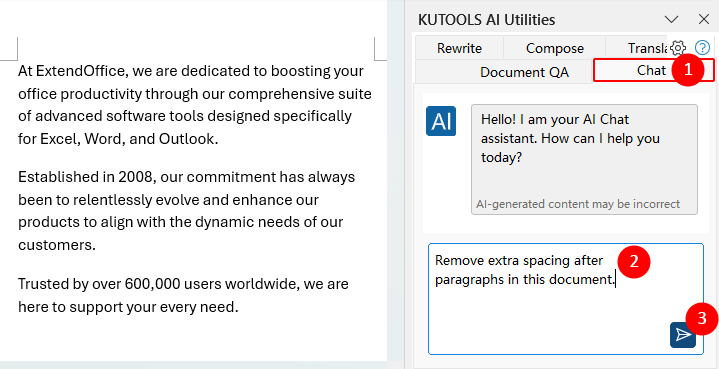Expand the pane options dropdown arrow
The image size is (719, 369).
point(671,19)
